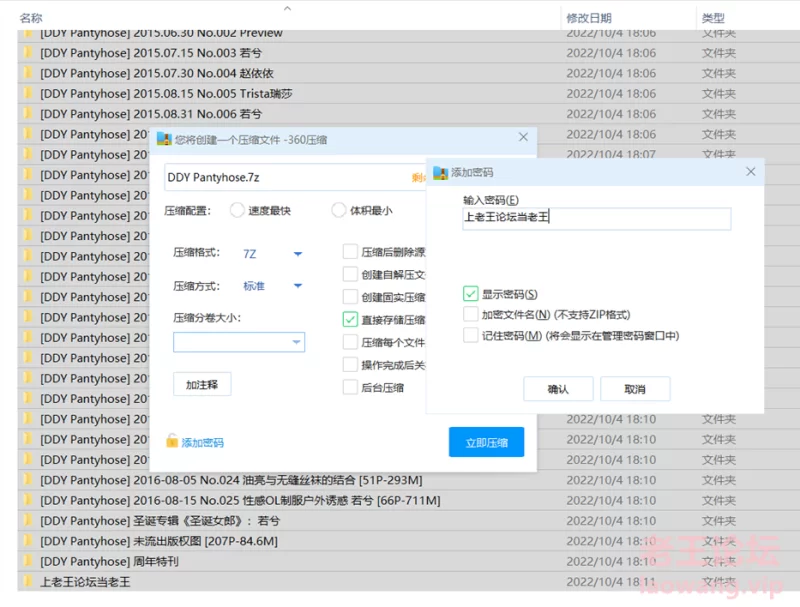
Task: Select the 上老王论坛当老王 folder name
Action: point(85,581)
